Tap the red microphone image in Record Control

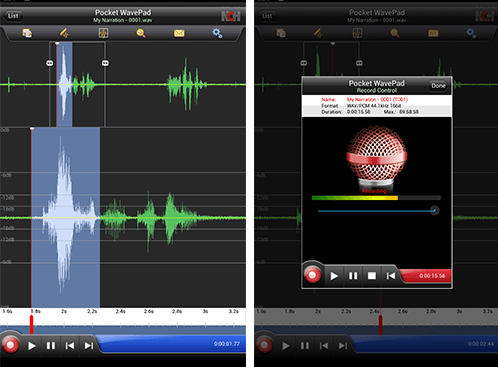377,159
